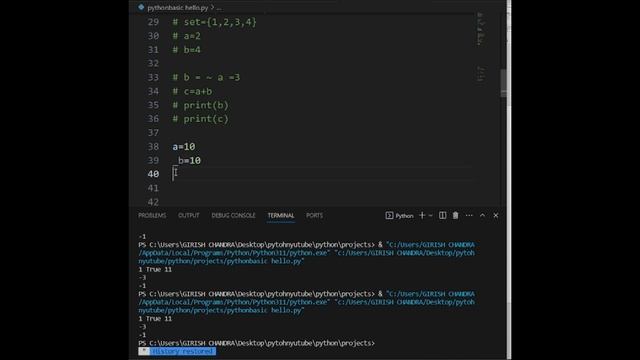Create a new terminal with plus icon
This screenshot has height=360, width=640.
(x=422, y=215)
